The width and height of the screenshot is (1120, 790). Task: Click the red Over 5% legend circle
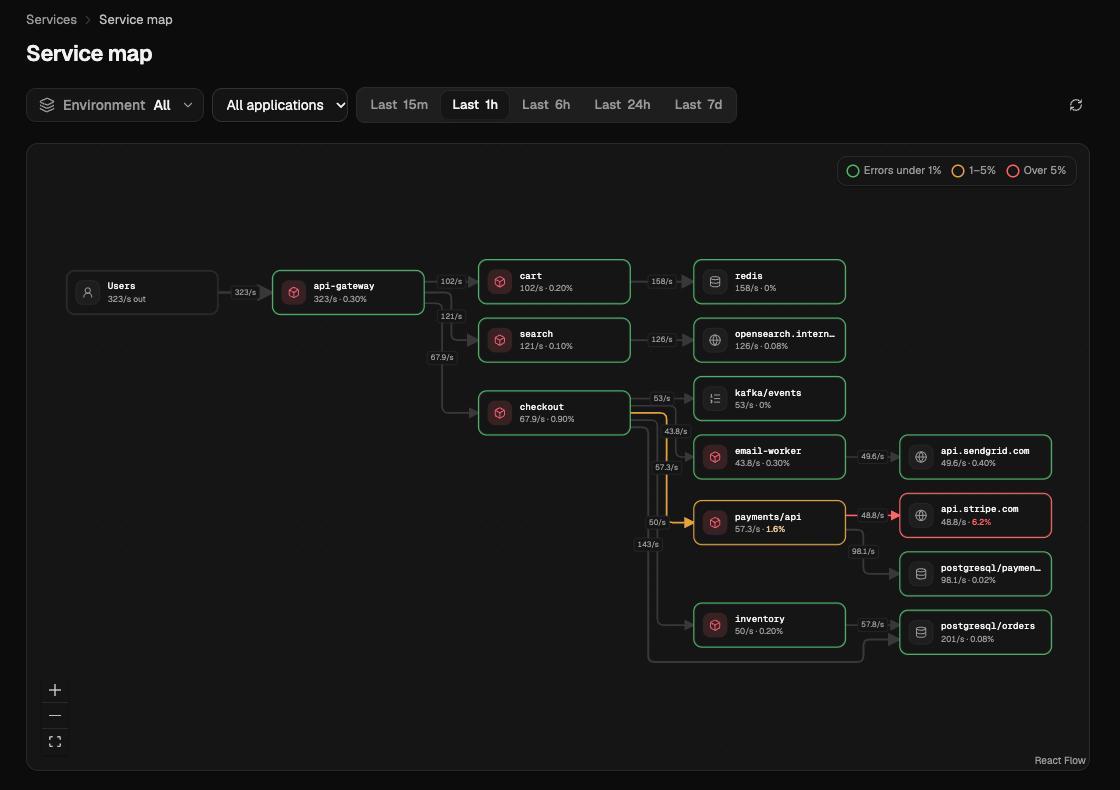pyautogui.click(x=1012, y=171)
